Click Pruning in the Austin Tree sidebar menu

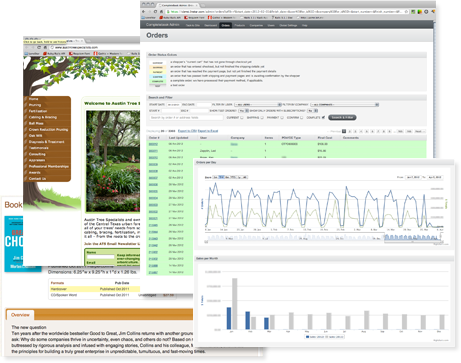click(35, 105)
